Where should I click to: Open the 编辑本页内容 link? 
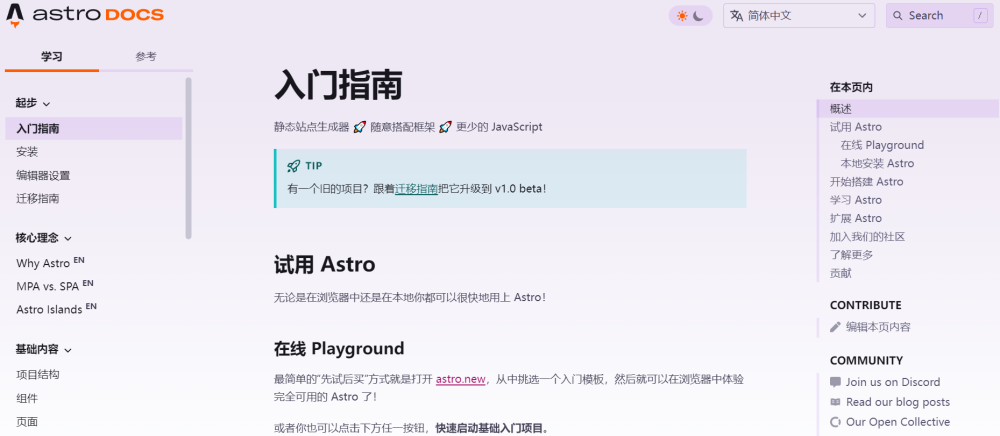pos(878,327)
